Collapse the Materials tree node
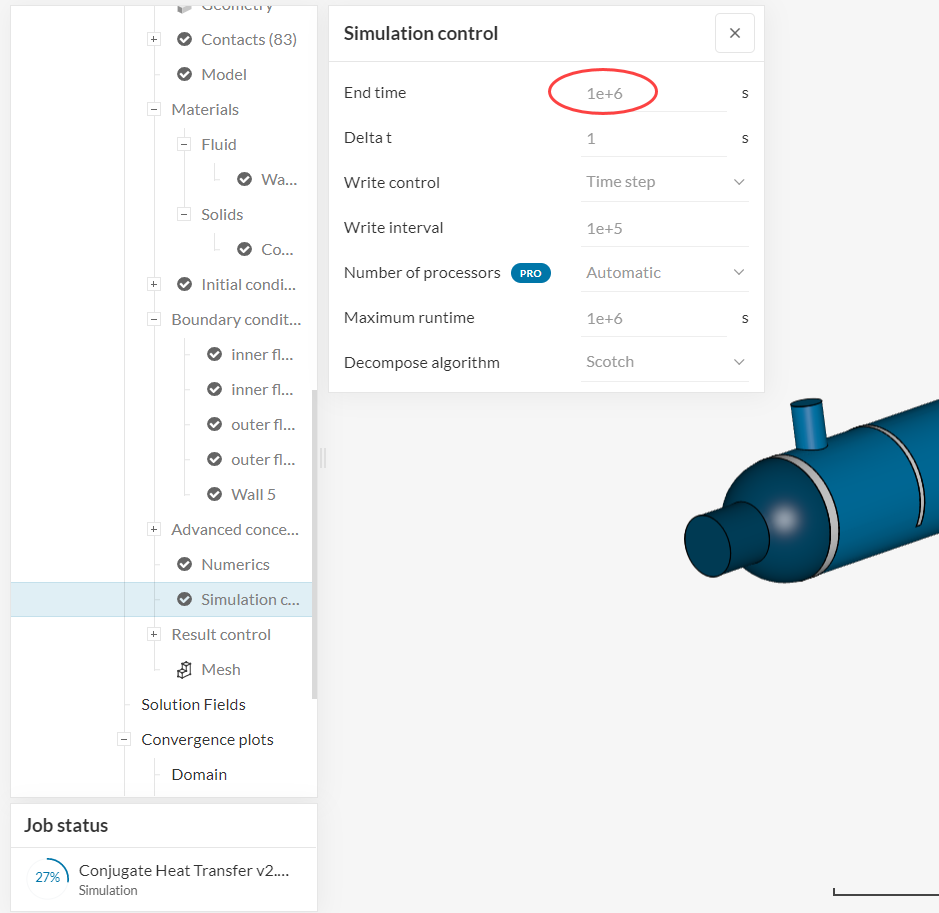The height and width of the screenshot is (913, 939). [154, 110]
